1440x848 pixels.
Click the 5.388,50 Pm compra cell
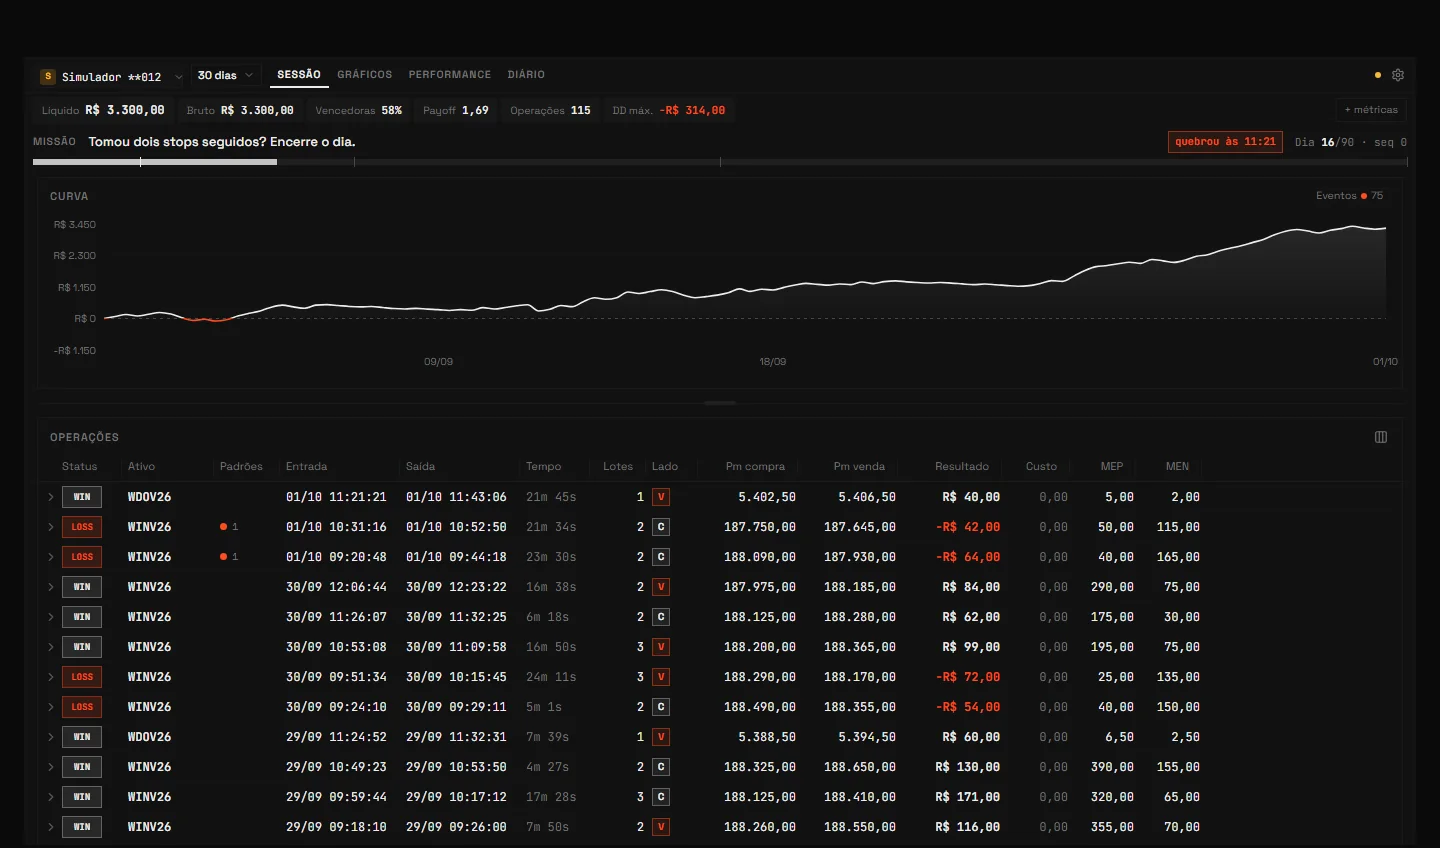[x=767, y=737]
